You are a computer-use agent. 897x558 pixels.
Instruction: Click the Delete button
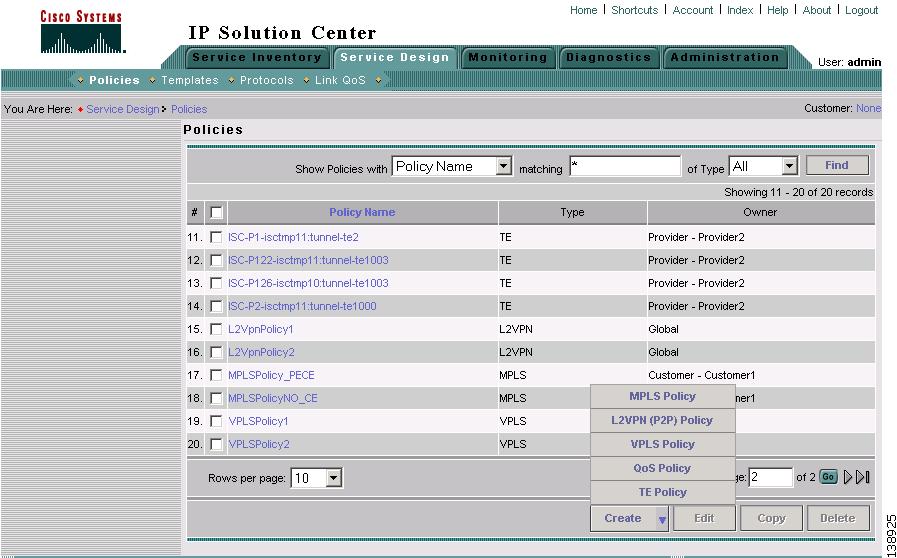838,519
